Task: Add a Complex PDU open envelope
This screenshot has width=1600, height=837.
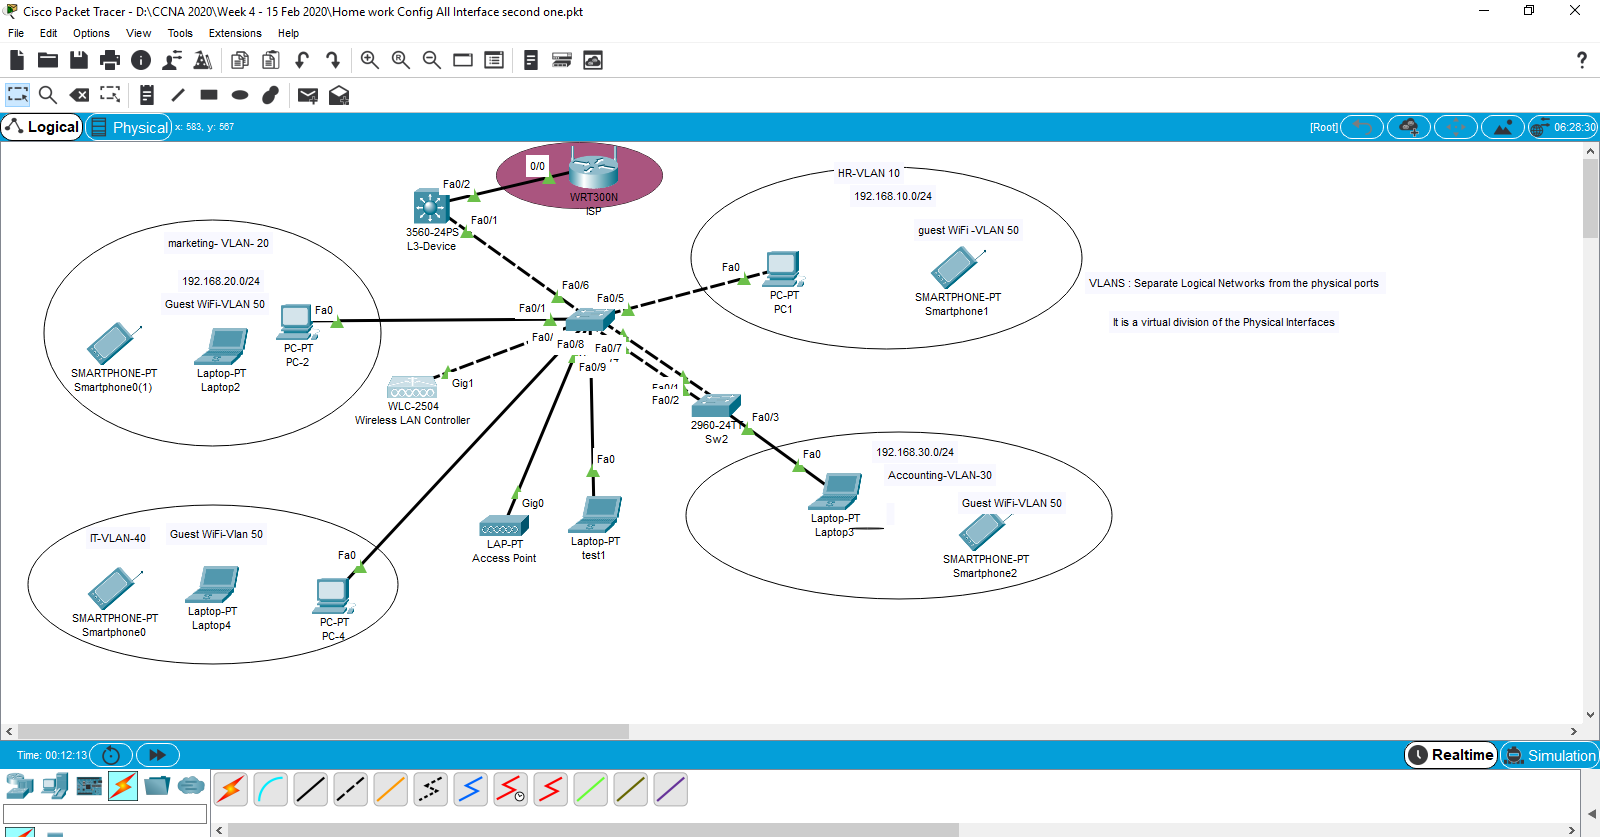Action: [x=339, y=95]
